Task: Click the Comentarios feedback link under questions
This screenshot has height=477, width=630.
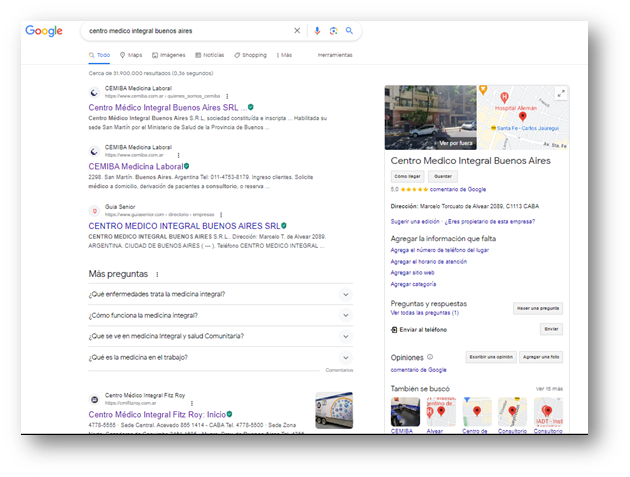Action: [339, 370]
